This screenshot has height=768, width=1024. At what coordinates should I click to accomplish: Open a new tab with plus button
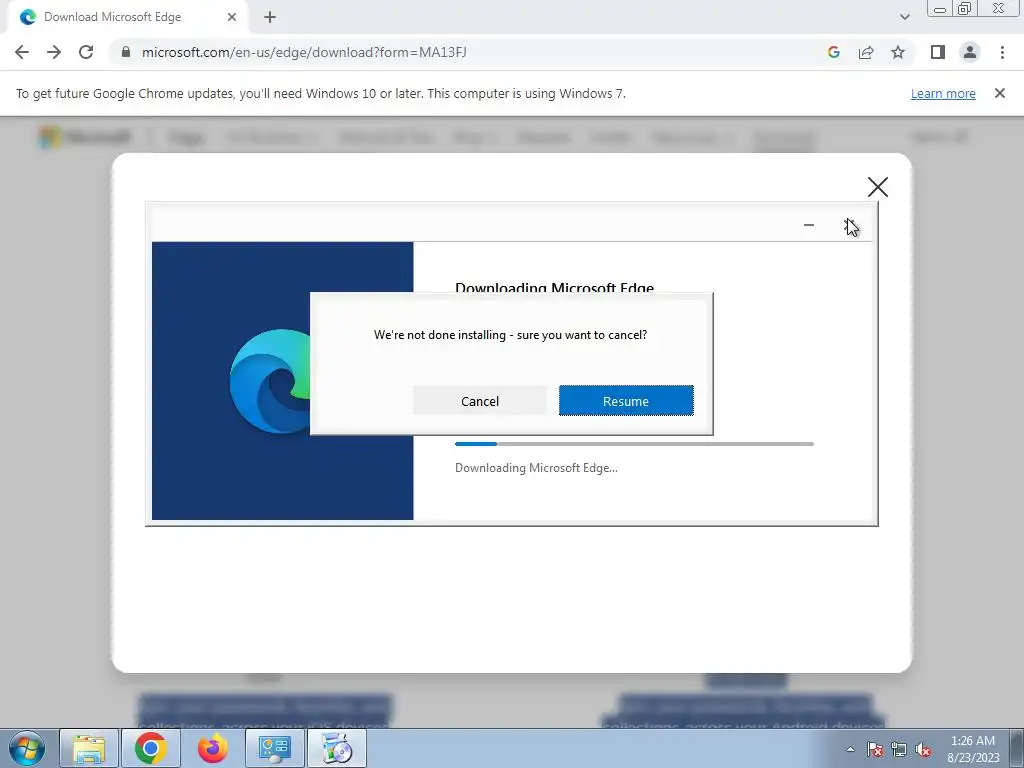tap(270, 17)
